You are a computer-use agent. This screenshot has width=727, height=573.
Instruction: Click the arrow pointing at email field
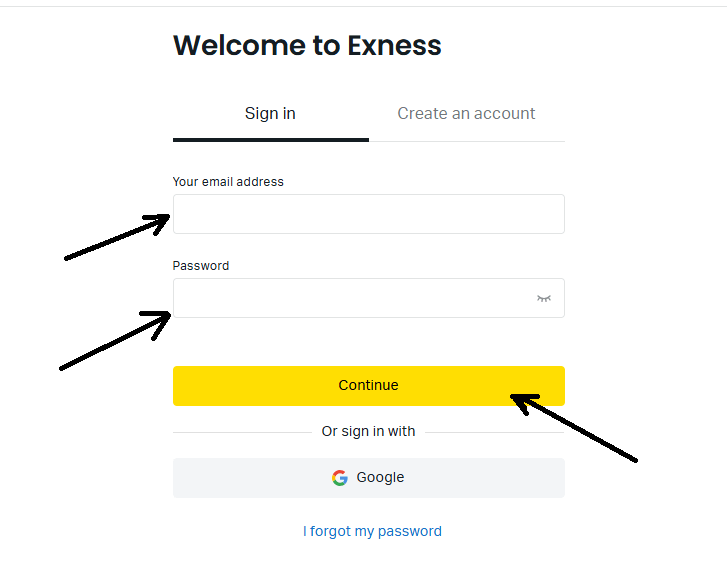click(117, 237)
